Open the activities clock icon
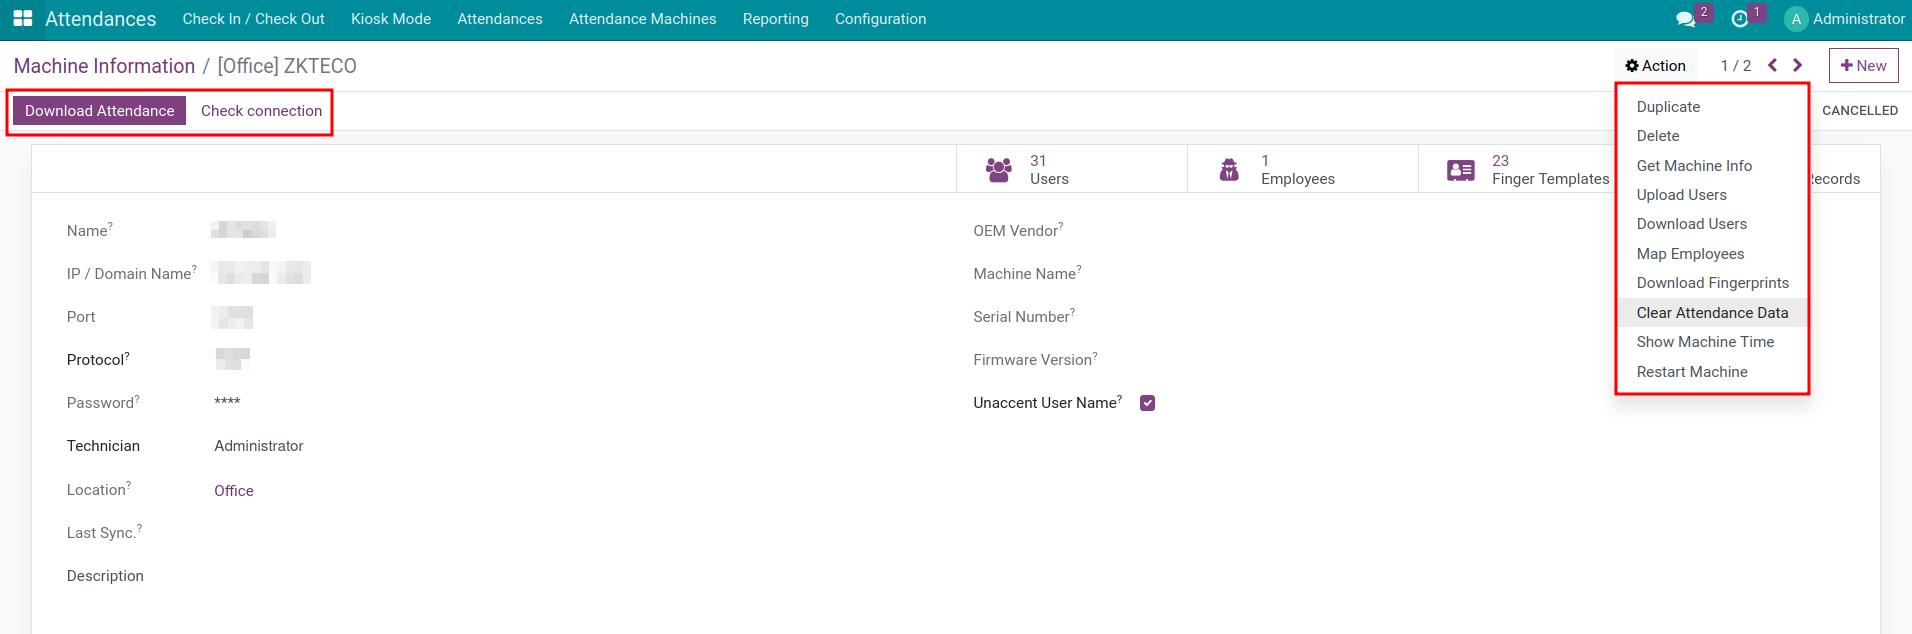This screenshot has width=1912, height=634. [1739, 19]
